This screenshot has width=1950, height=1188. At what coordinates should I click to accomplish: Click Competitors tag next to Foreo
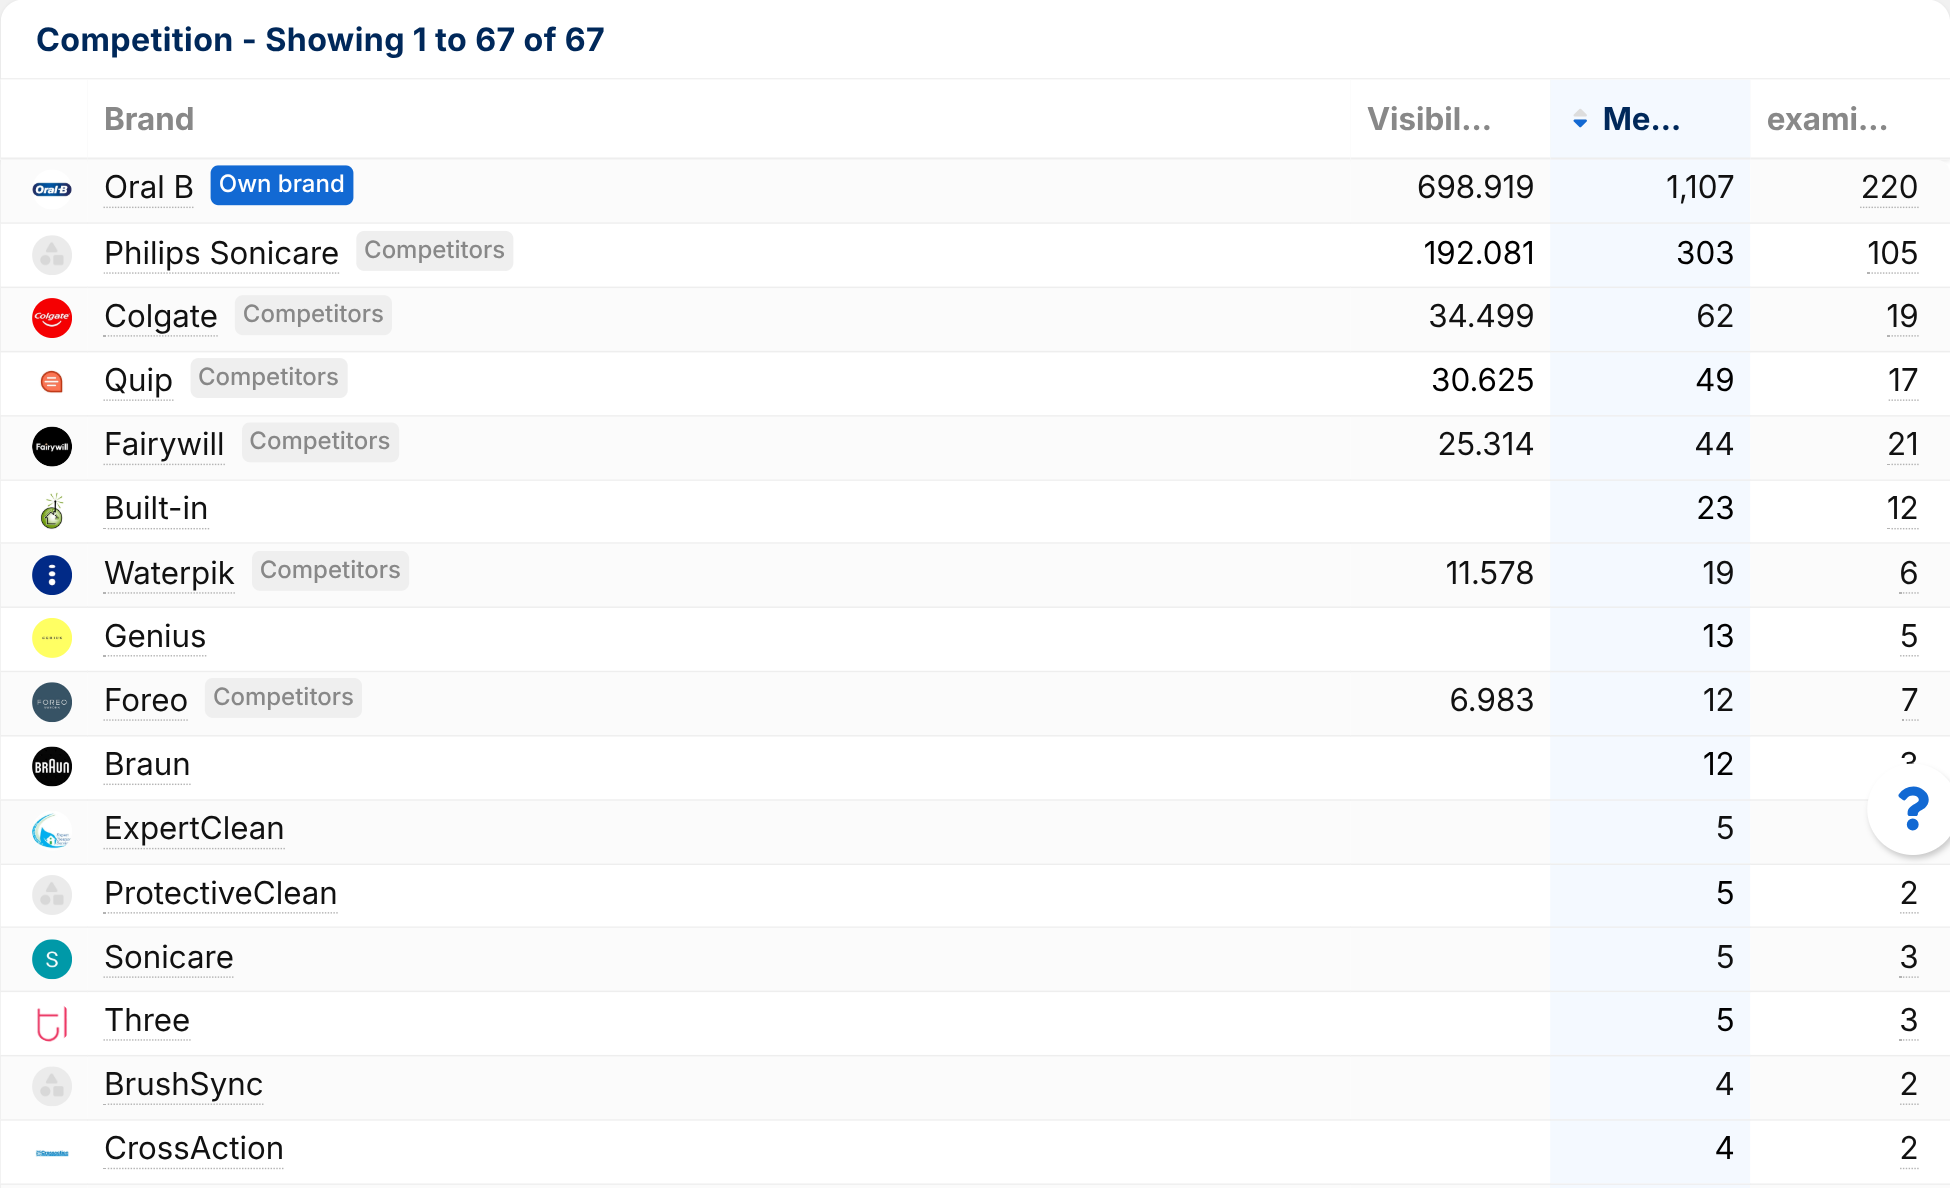283,697
